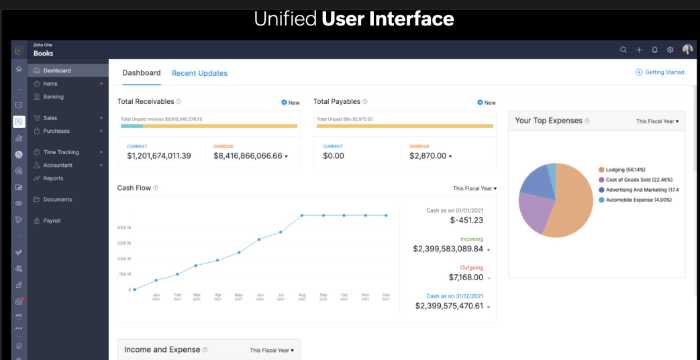
Task: Expand the overdue receivables amount dropdown
Action: (286, 156)
